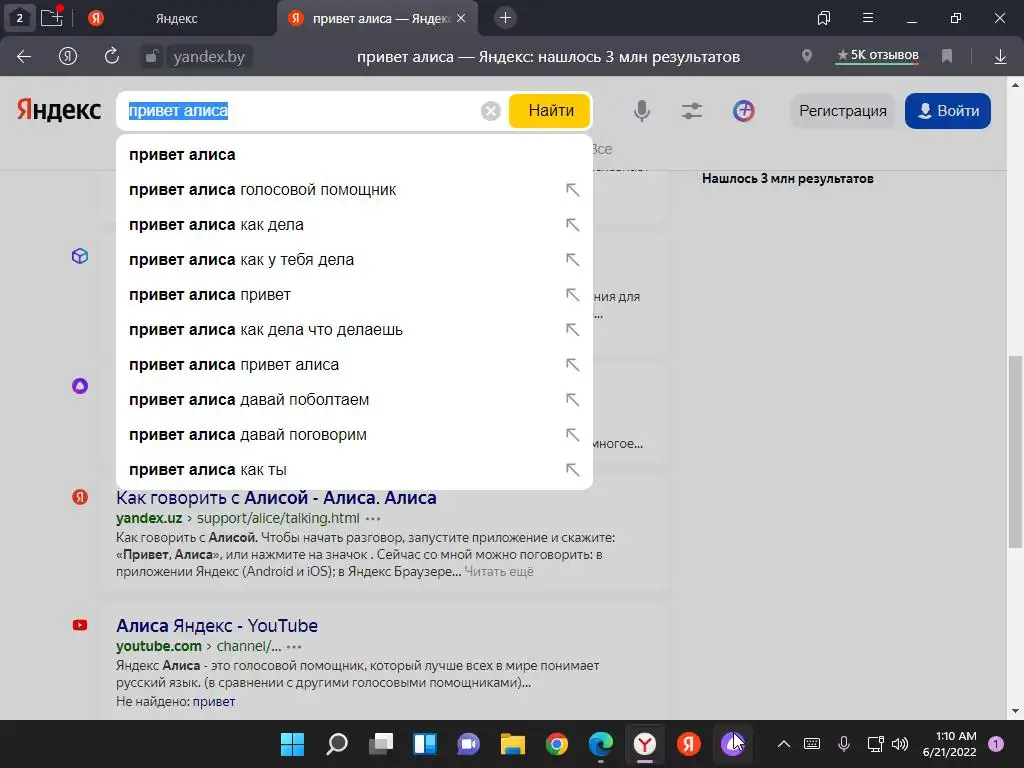Open the bookmarks collections icon in title bar
The image size is (1024, 768).
click(x=824, y=18)
